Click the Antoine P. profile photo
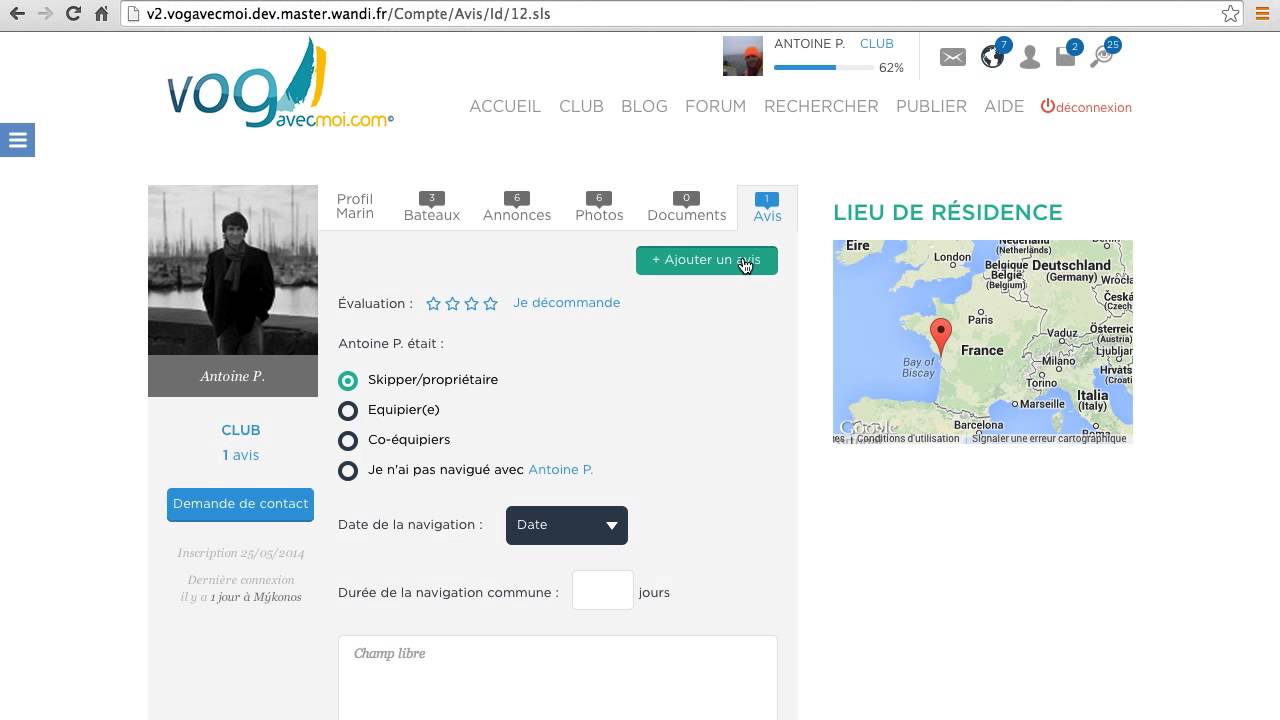This screenshot has width=1280, height=720. [x=233, y=270]
